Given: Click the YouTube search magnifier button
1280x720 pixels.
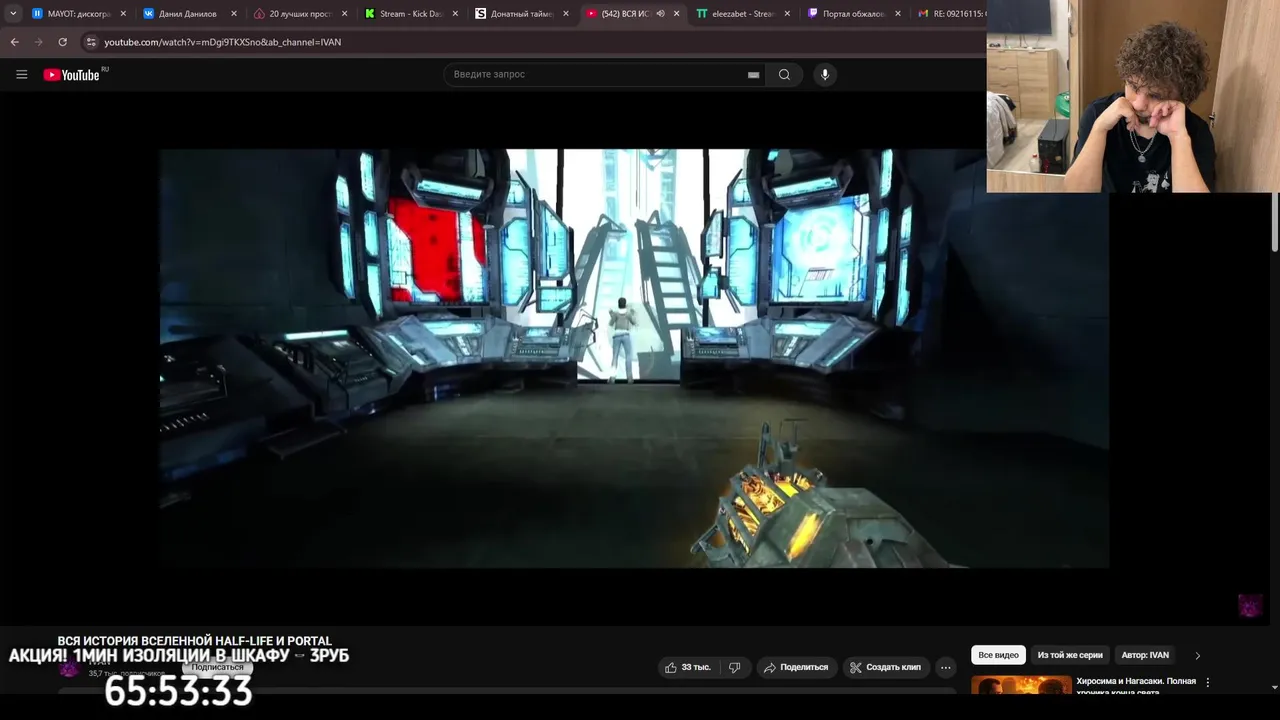Looking at the screenshot, I should 784,74.
